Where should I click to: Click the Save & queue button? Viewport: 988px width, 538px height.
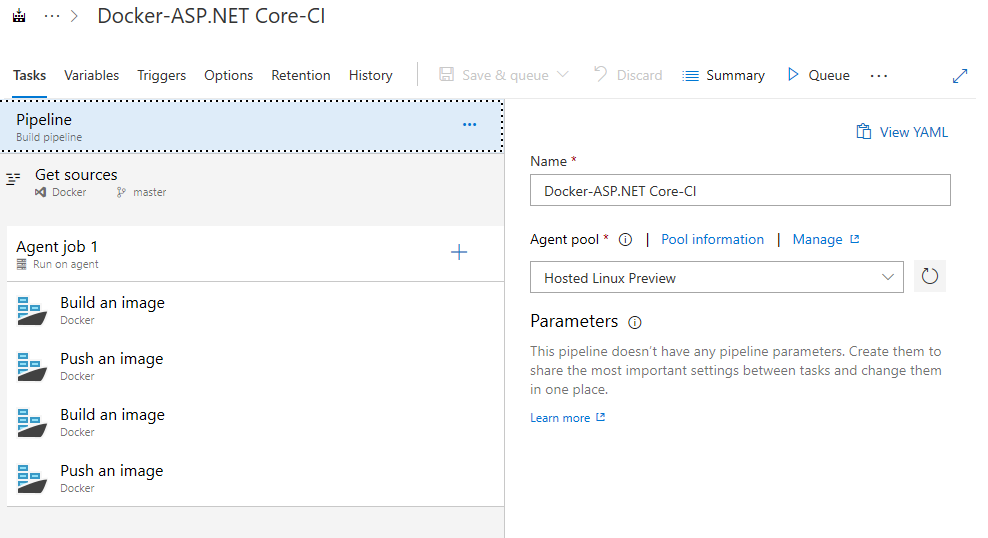tap(494, 75)
